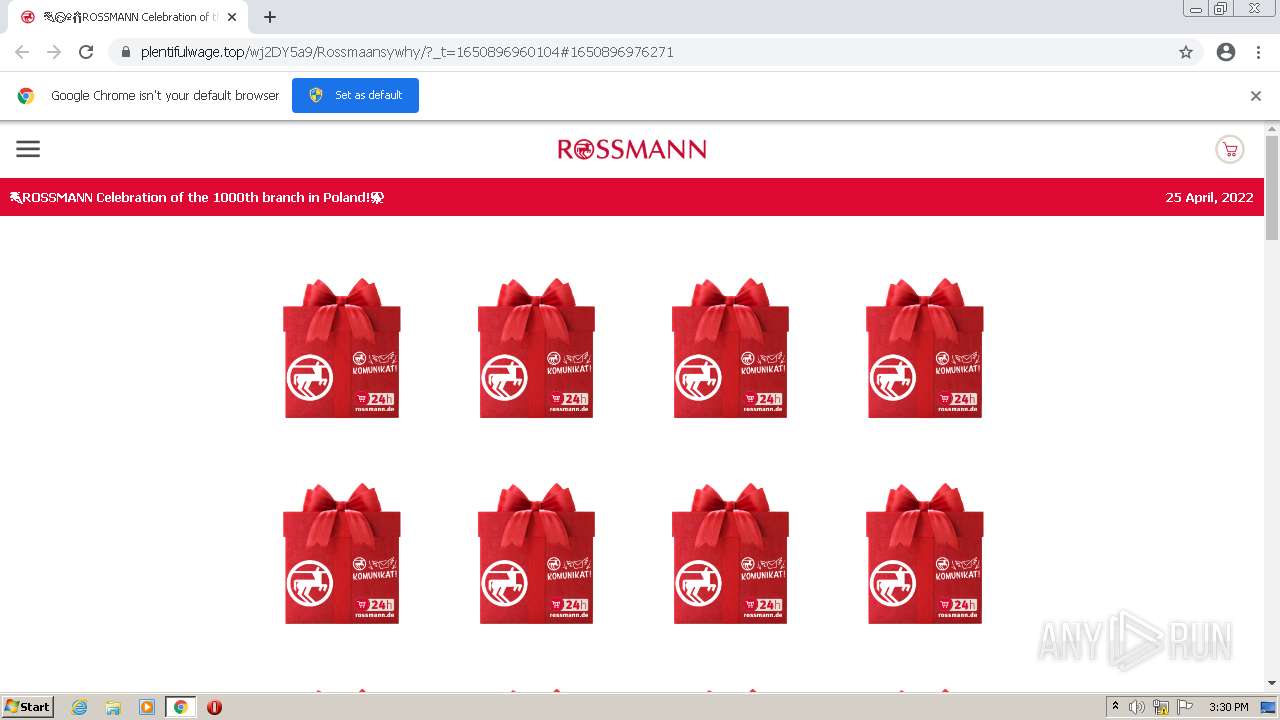Click the page scrollbar thumb
Image resolution: width=1280 pixels, height=720 pixels.
tap(1272, 188)
